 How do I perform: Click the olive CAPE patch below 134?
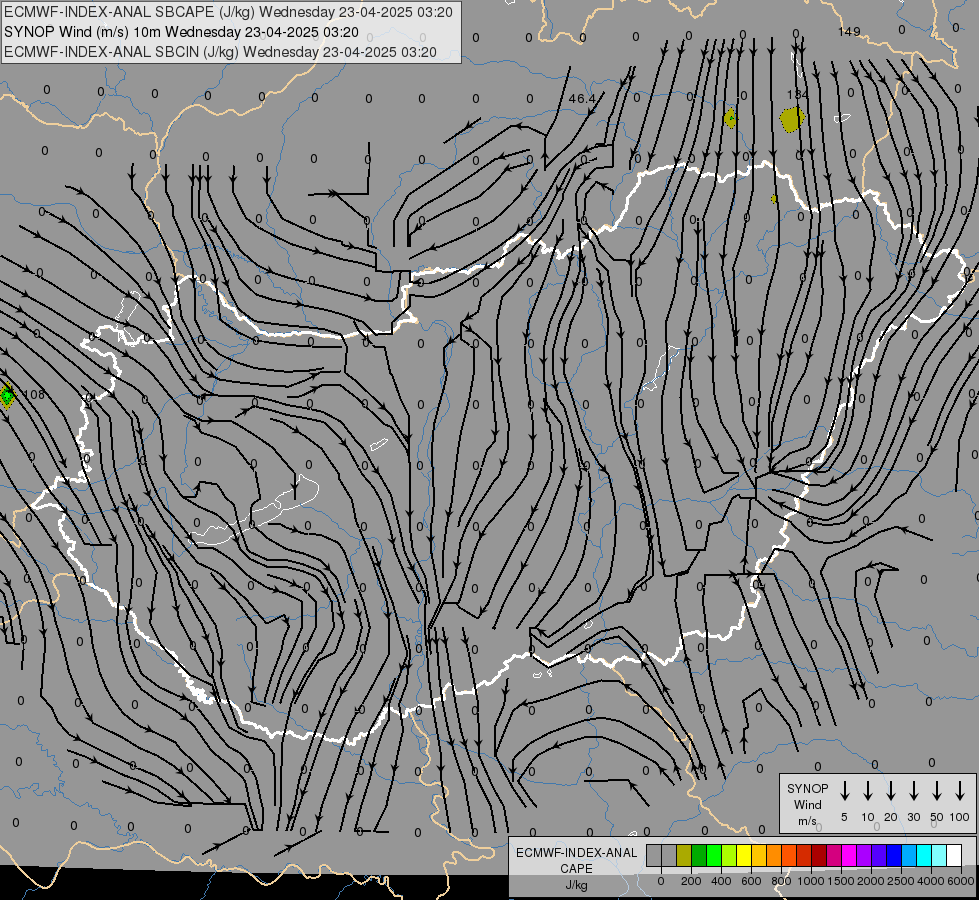[792, 119]
